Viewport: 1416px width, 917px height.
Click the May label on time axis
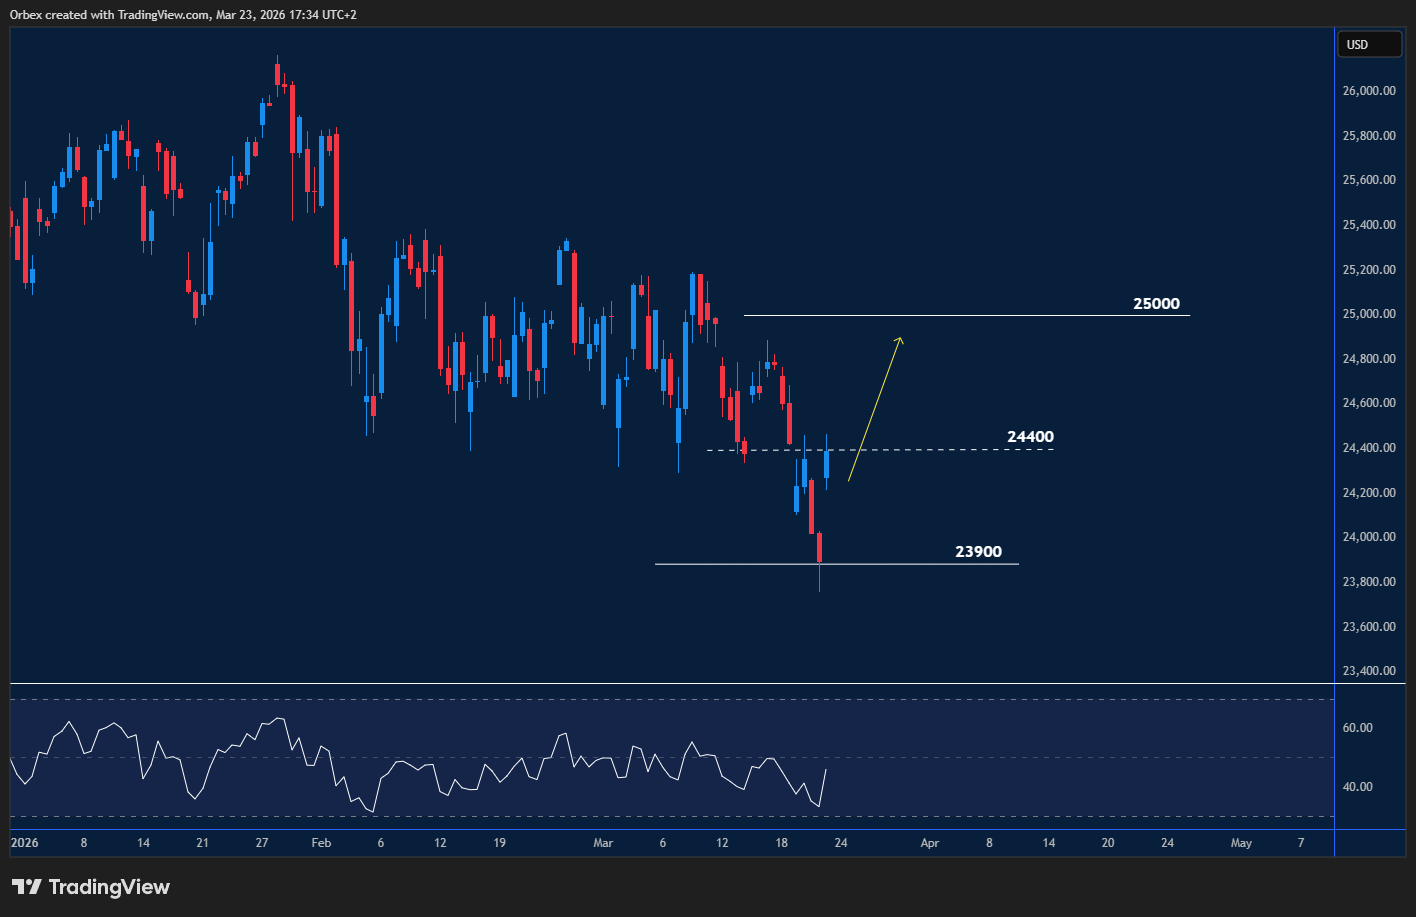(1241, 843)
